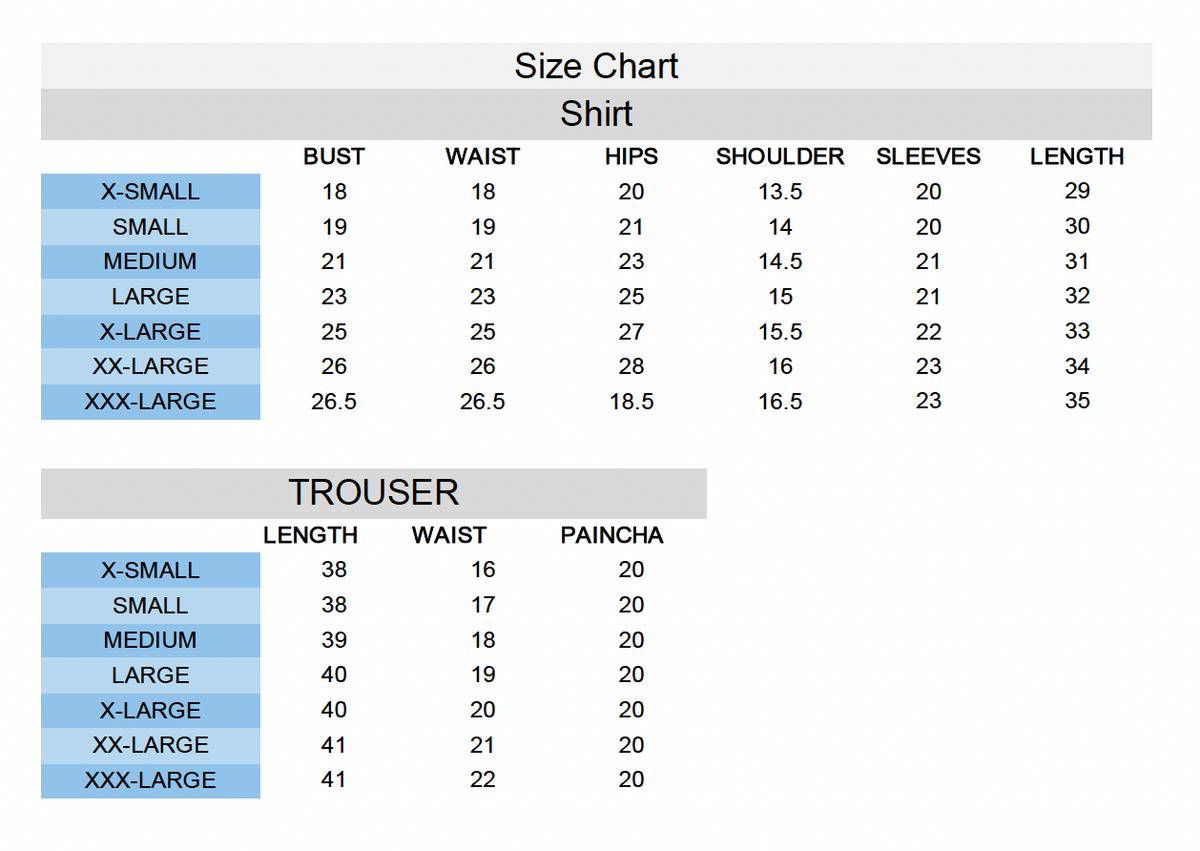1200x851 pixels.
Task: Select the trouser XX-LARGE size row label
Action: coord(150,746)
